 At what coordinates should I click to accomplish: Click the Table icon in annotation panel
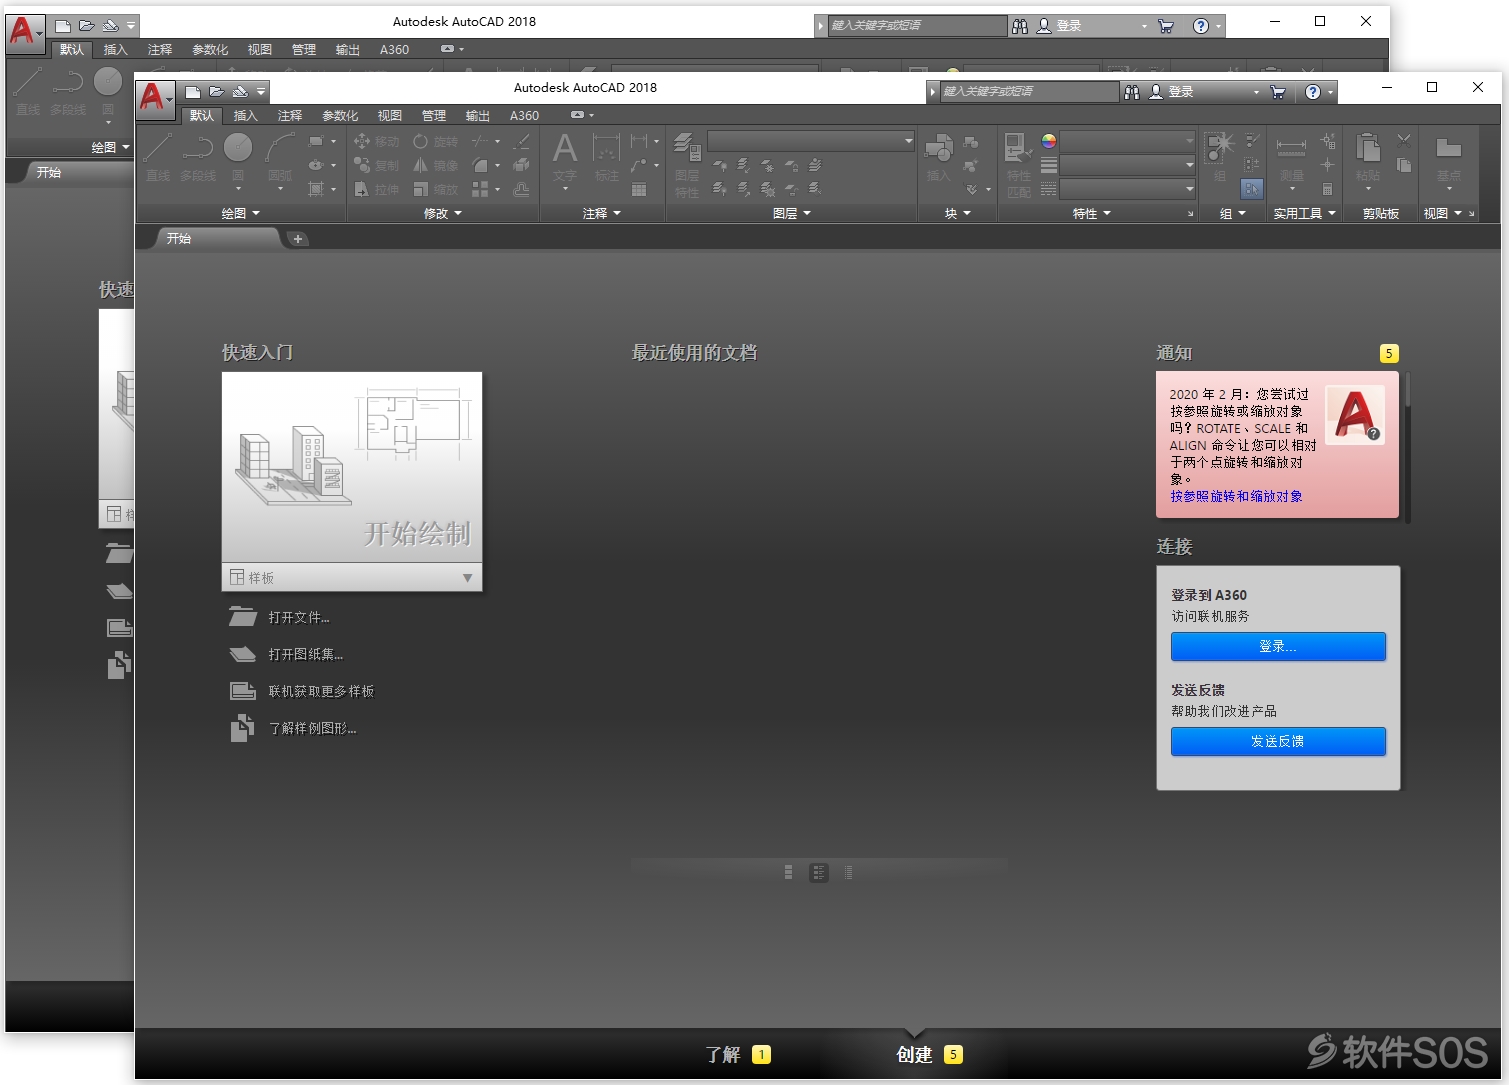coord(639,189)
